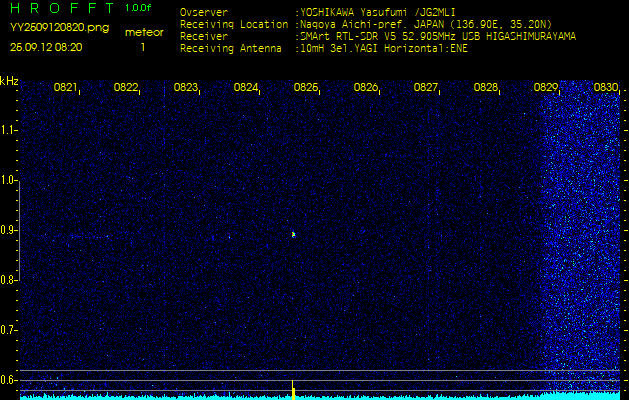This screenshot has width=629, height=400.
Task: Click the 25.09.12 08:20 timestamp
Action: coord(46,46)
